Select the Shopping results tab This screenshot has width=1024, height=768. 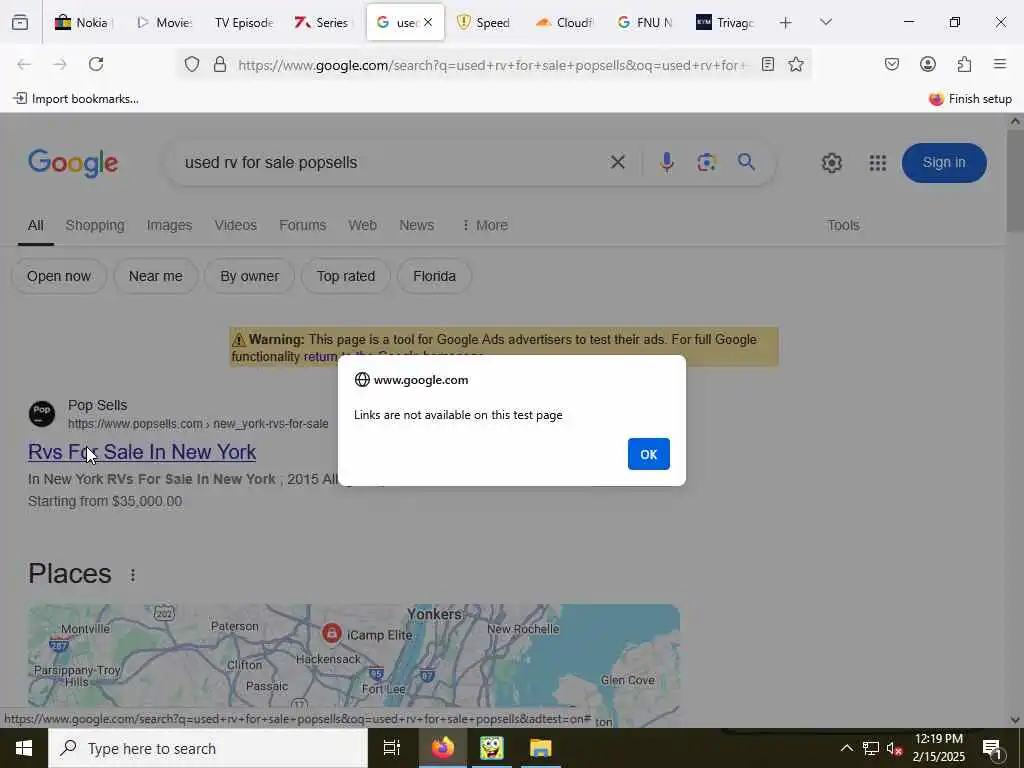tap(95, 225)
